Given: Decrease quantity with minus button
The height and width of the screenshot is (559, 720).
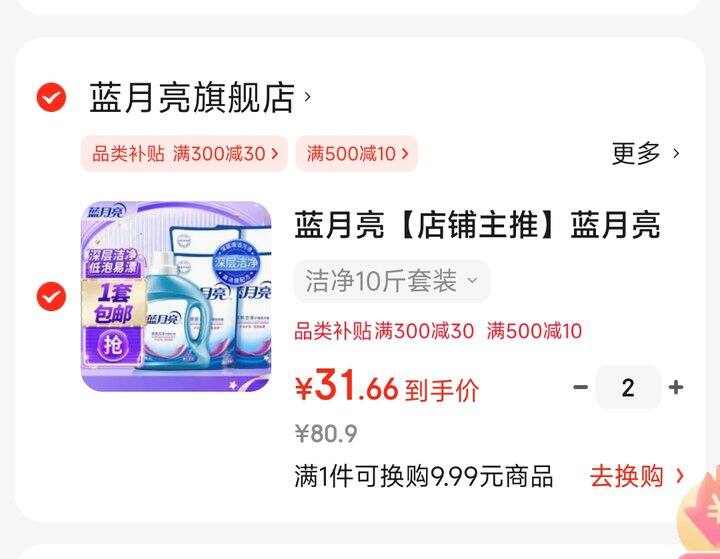Looking at the screenshot, I should (580, 387).
